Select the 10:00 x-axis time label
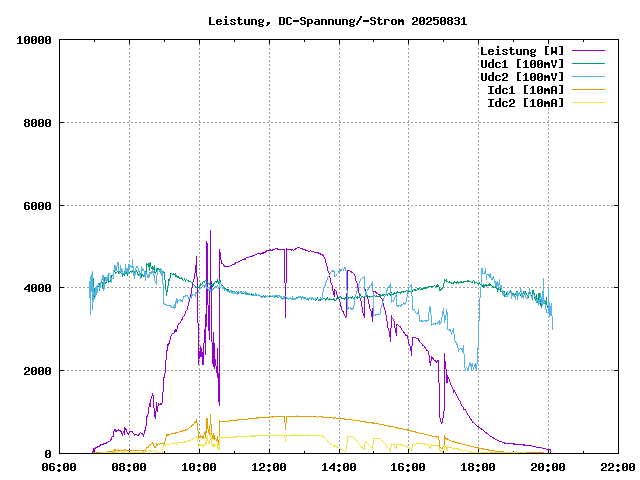Image resolution: width=640 pixels, height=480 pixels. pyautogui.click(x=199, y=467)
